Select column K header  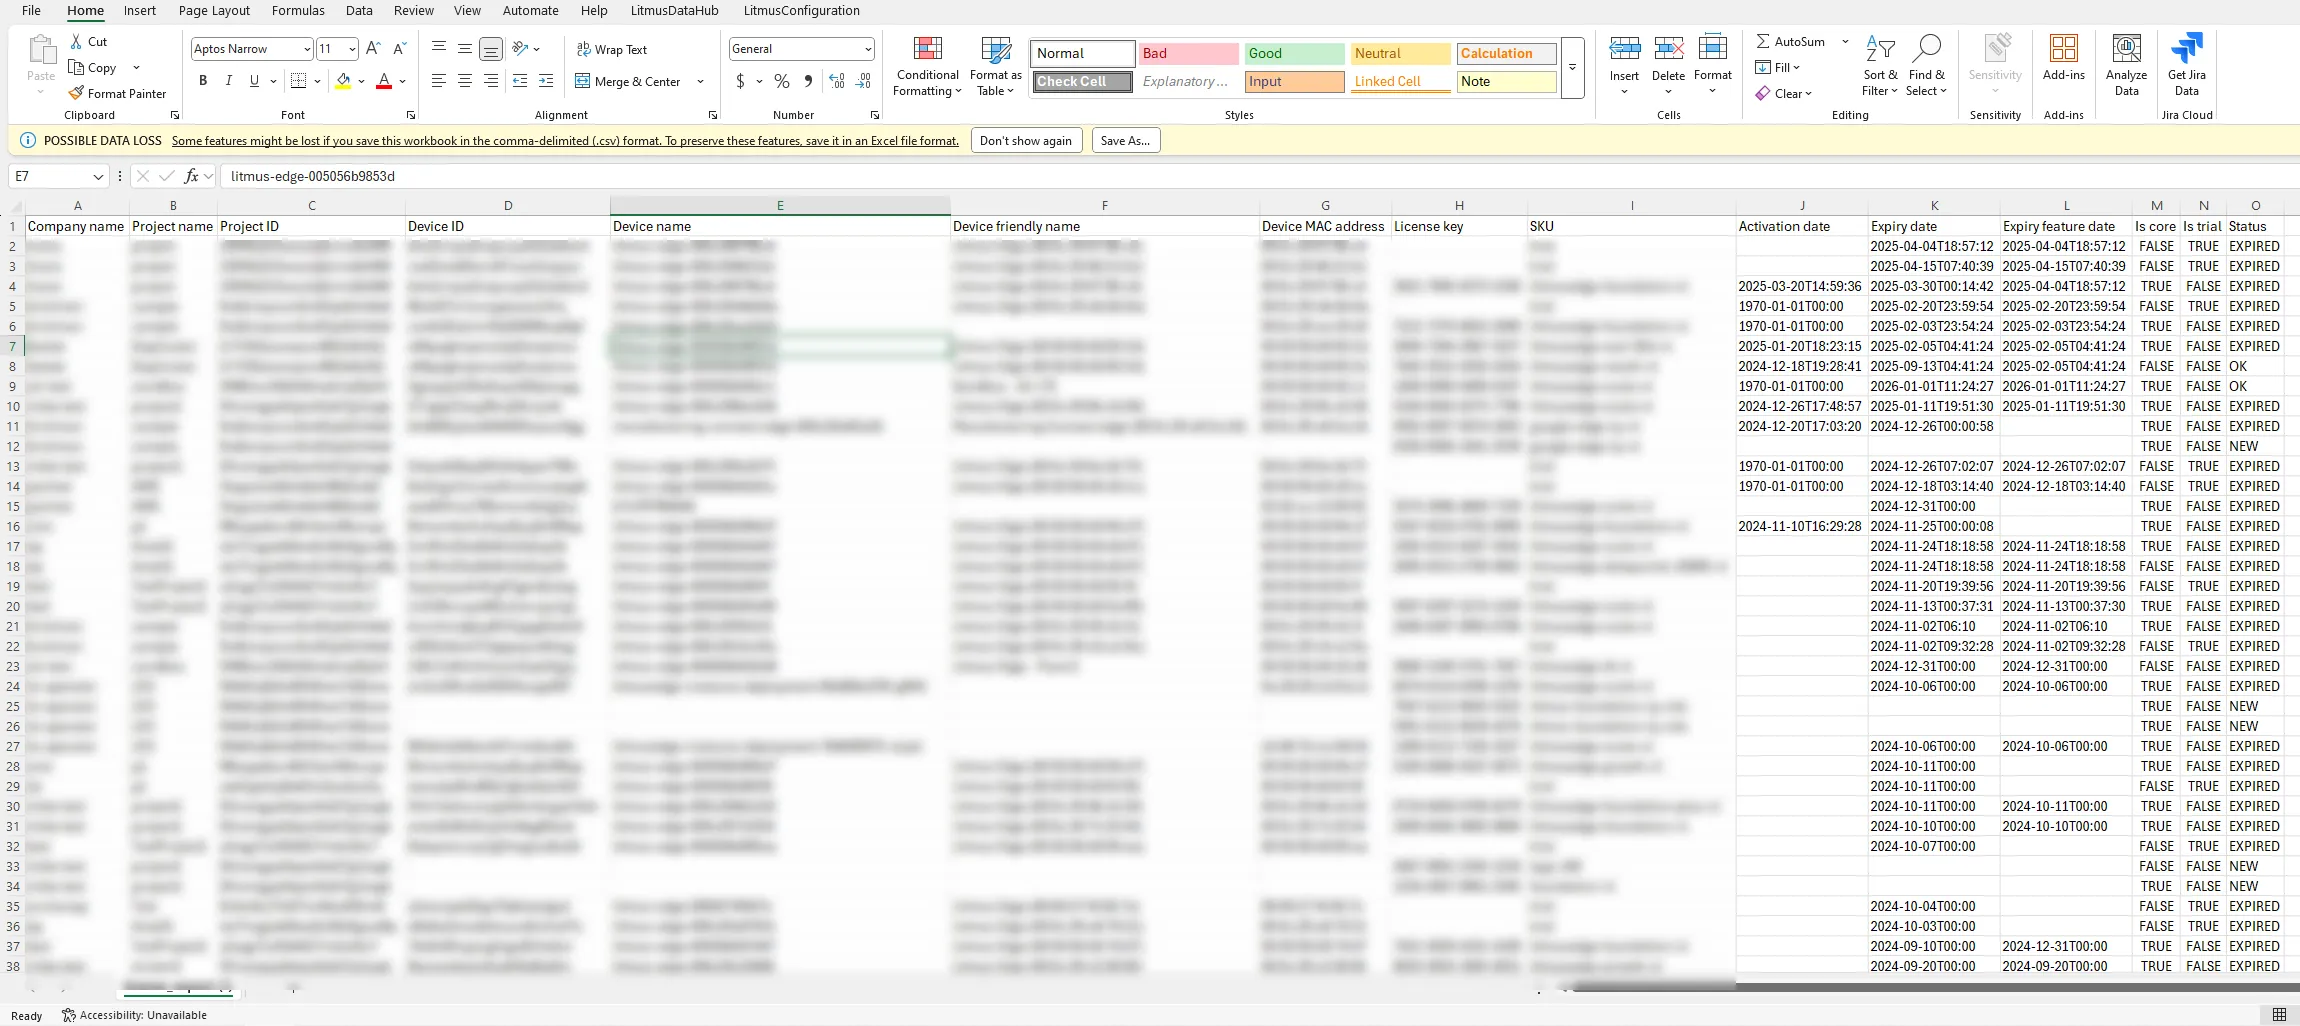point(1934,205)
